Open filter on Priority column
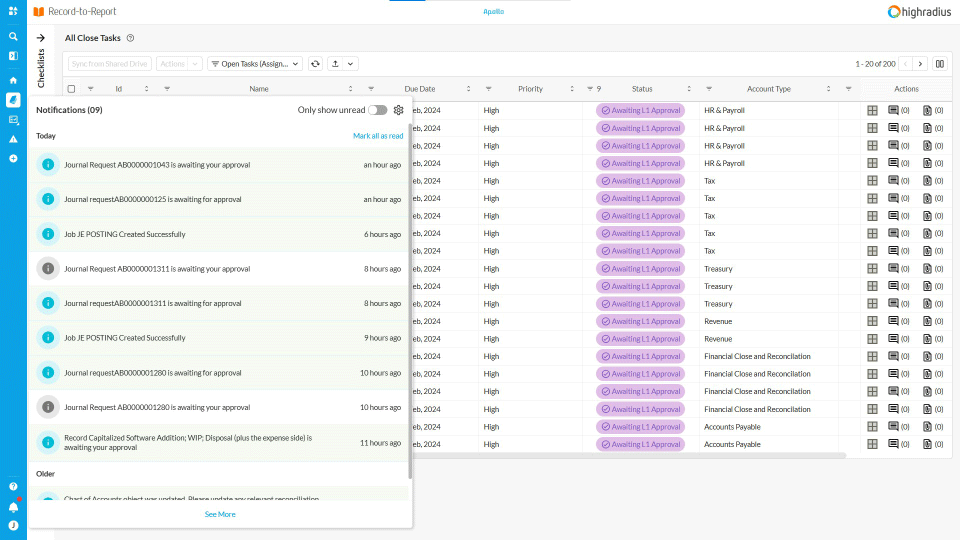960x540 pixels. (x=489, y=89)
